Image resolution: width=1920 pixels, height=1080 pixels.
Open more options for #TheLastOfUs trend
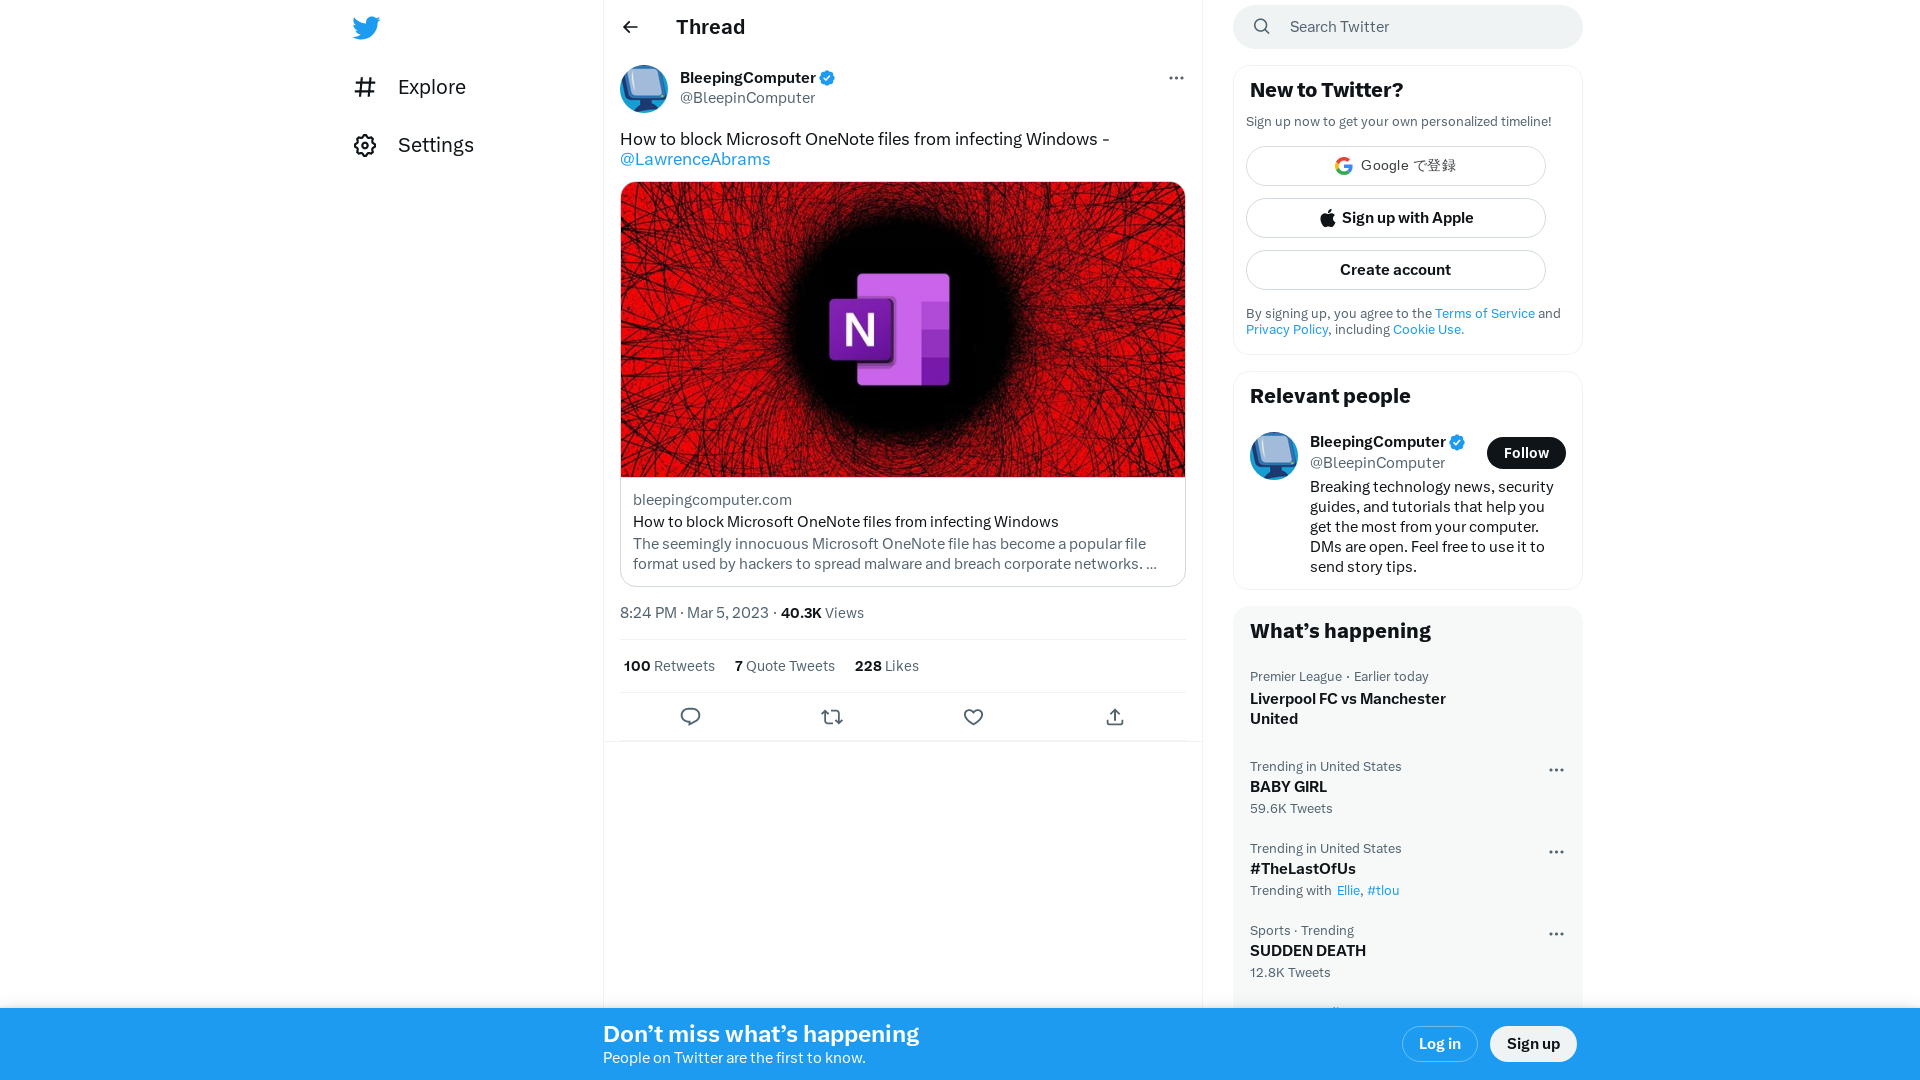point(1556,852)
